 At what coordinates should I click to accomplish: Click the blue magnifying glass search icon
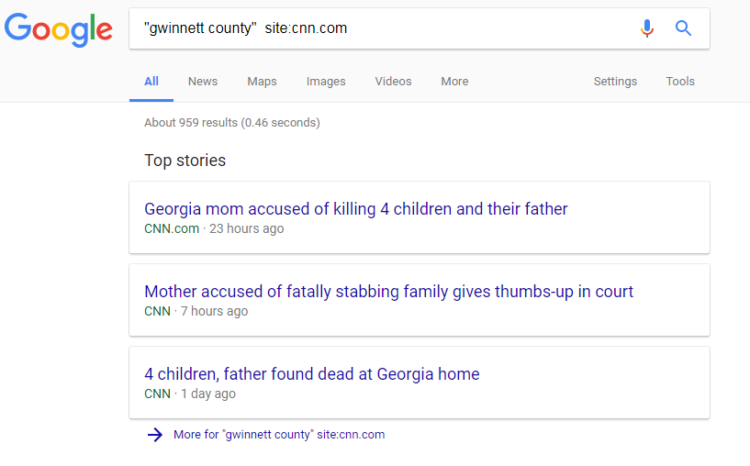(x=683, y=29)
